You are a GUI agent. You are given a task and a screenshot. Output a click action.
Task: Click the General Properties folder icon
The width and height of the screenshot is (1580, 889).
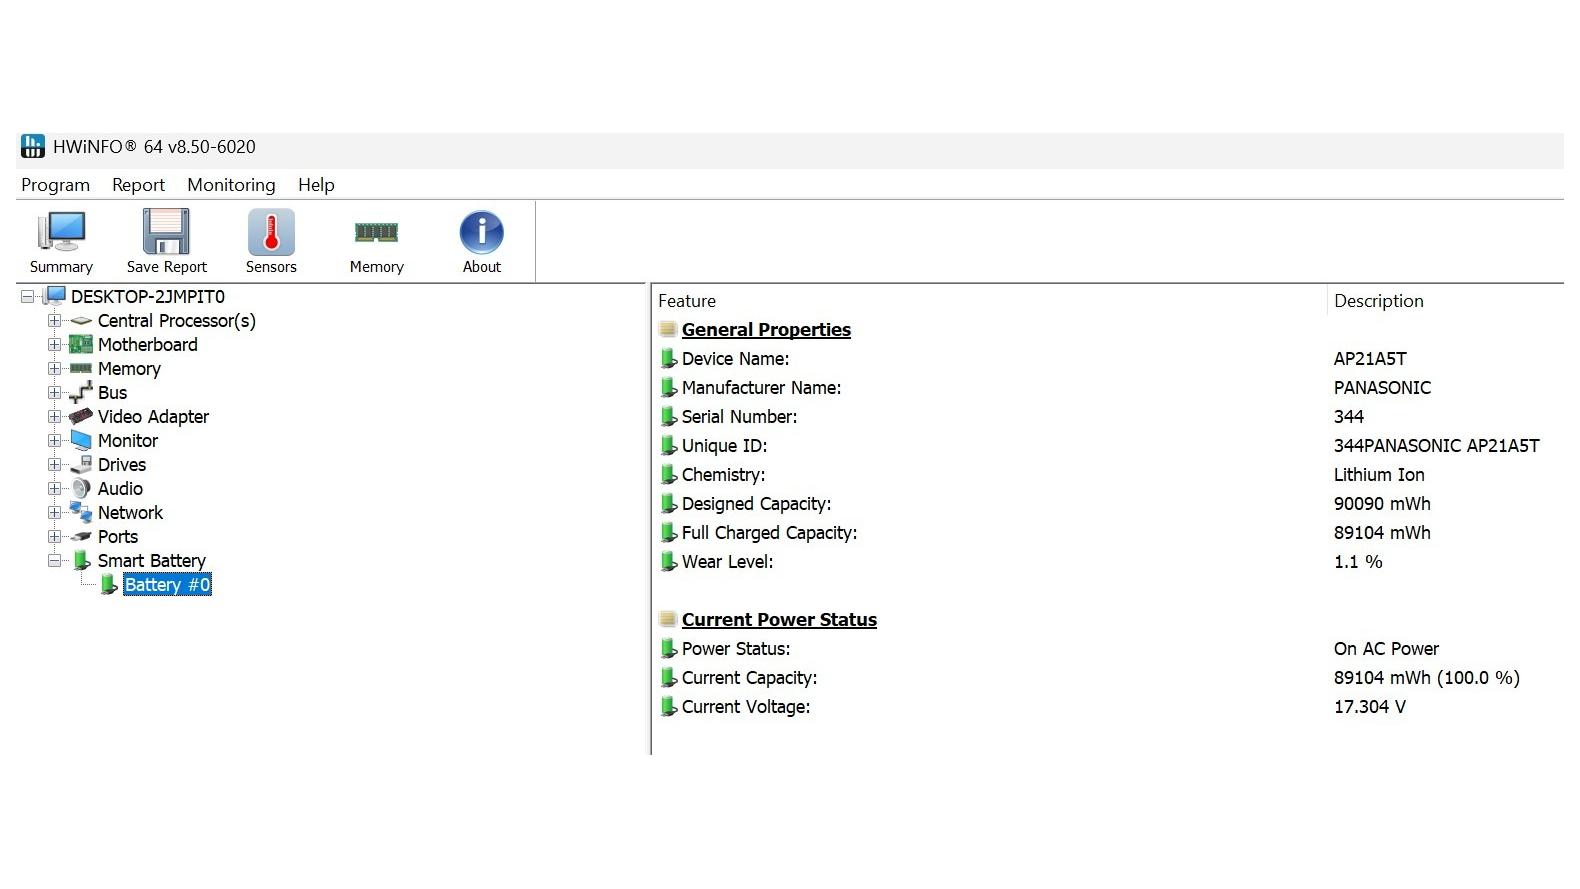click(x=668, y=329)
